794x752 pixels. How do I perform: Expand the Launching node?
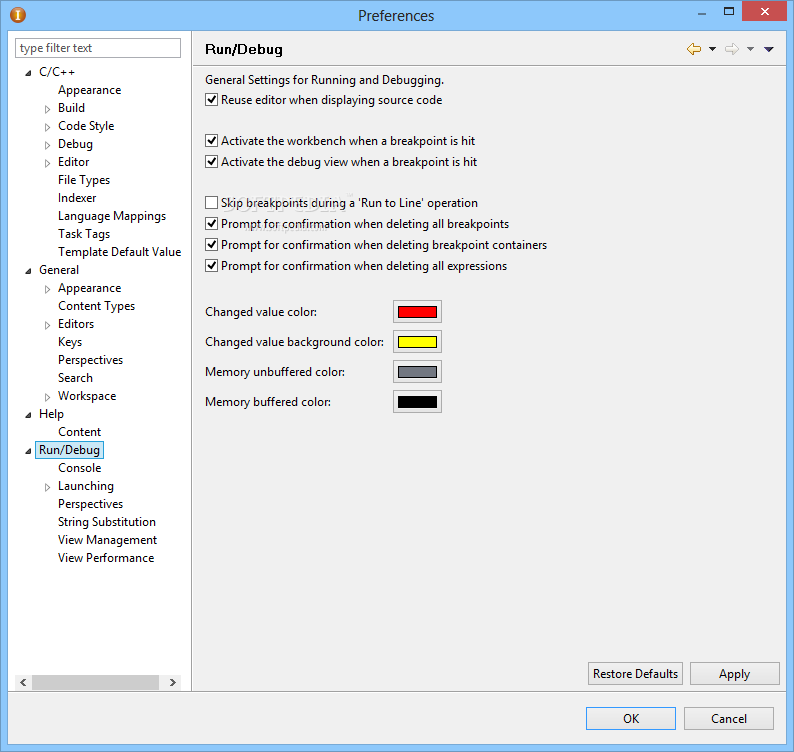47,487
